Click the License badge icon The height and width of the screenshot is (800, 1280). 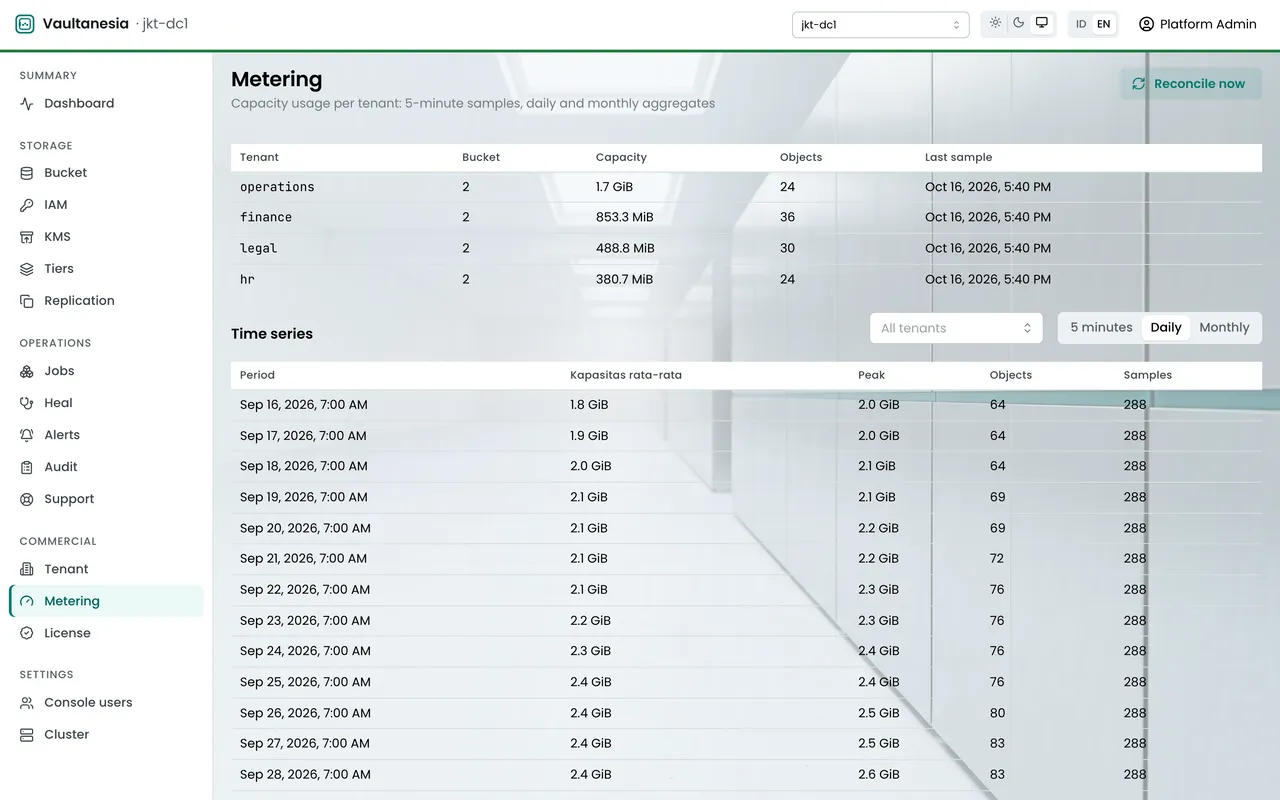coord(27,633)
